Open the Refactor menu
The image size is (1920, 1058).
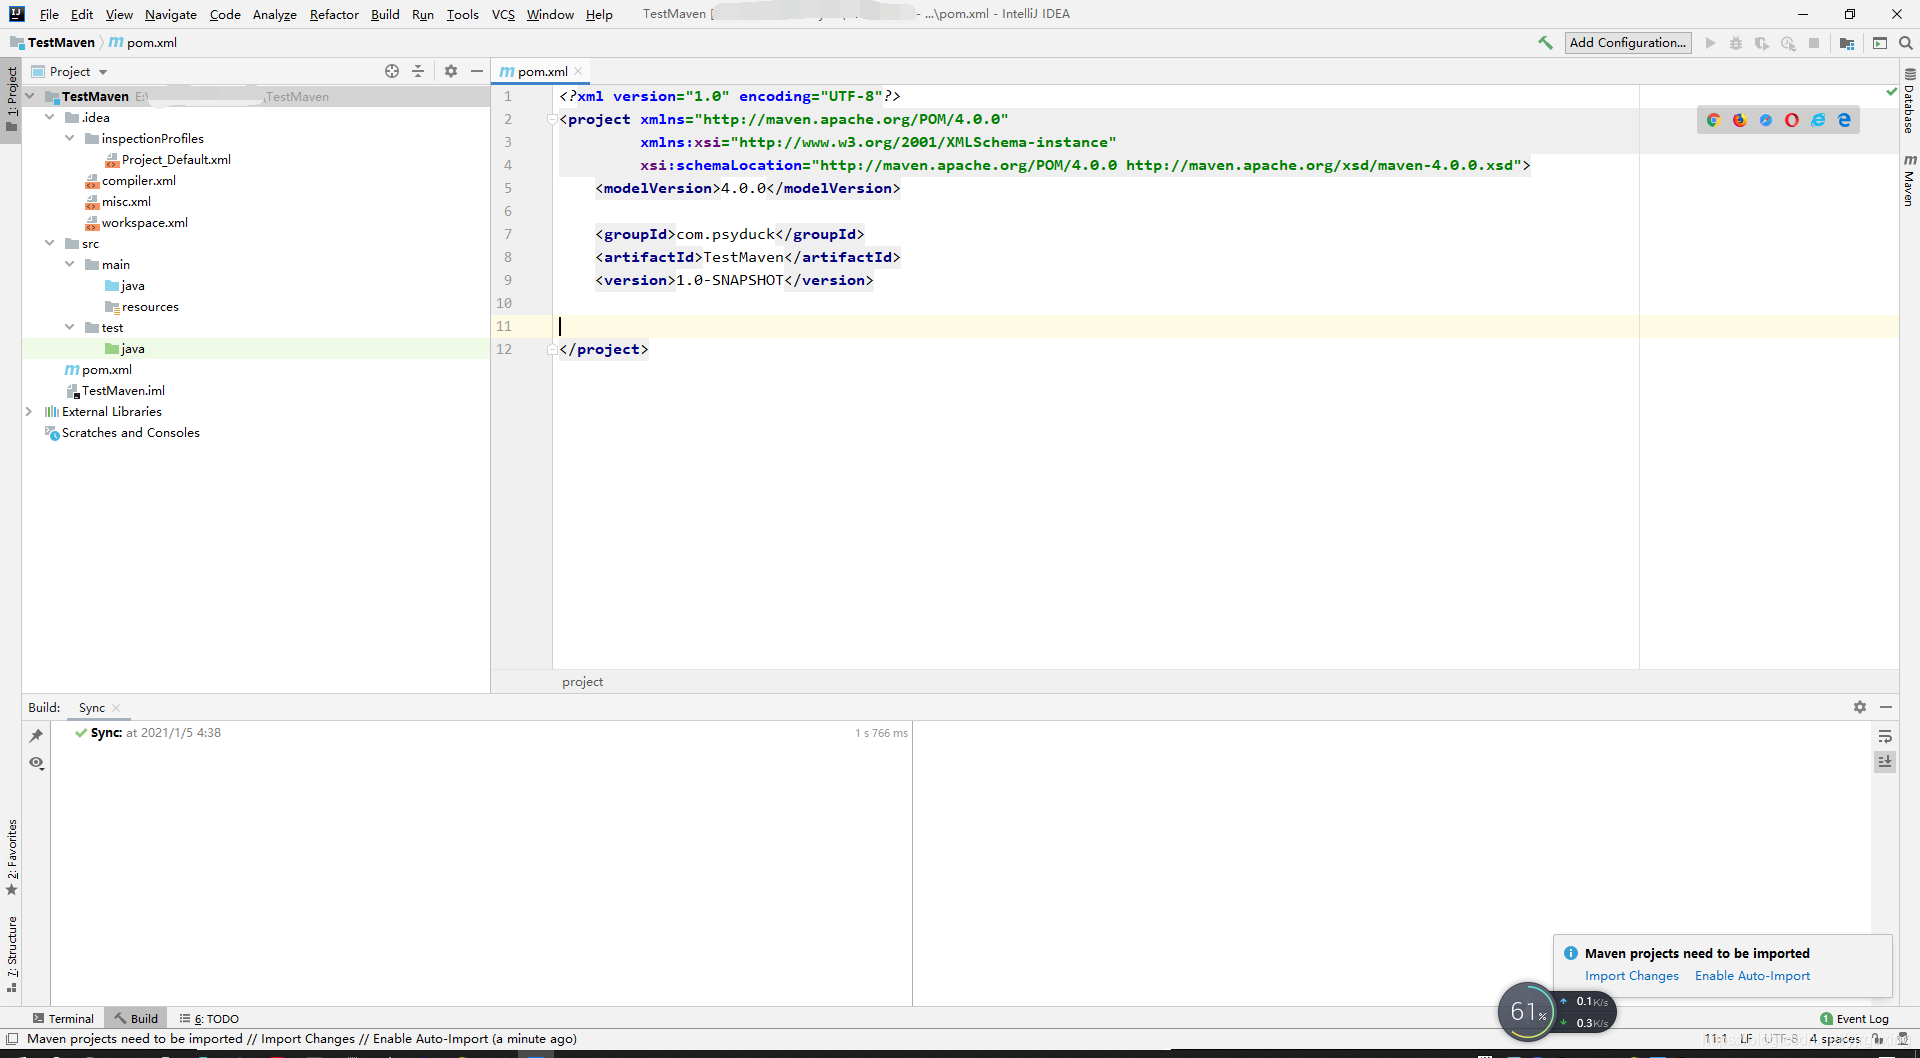[x=334, y=14]
